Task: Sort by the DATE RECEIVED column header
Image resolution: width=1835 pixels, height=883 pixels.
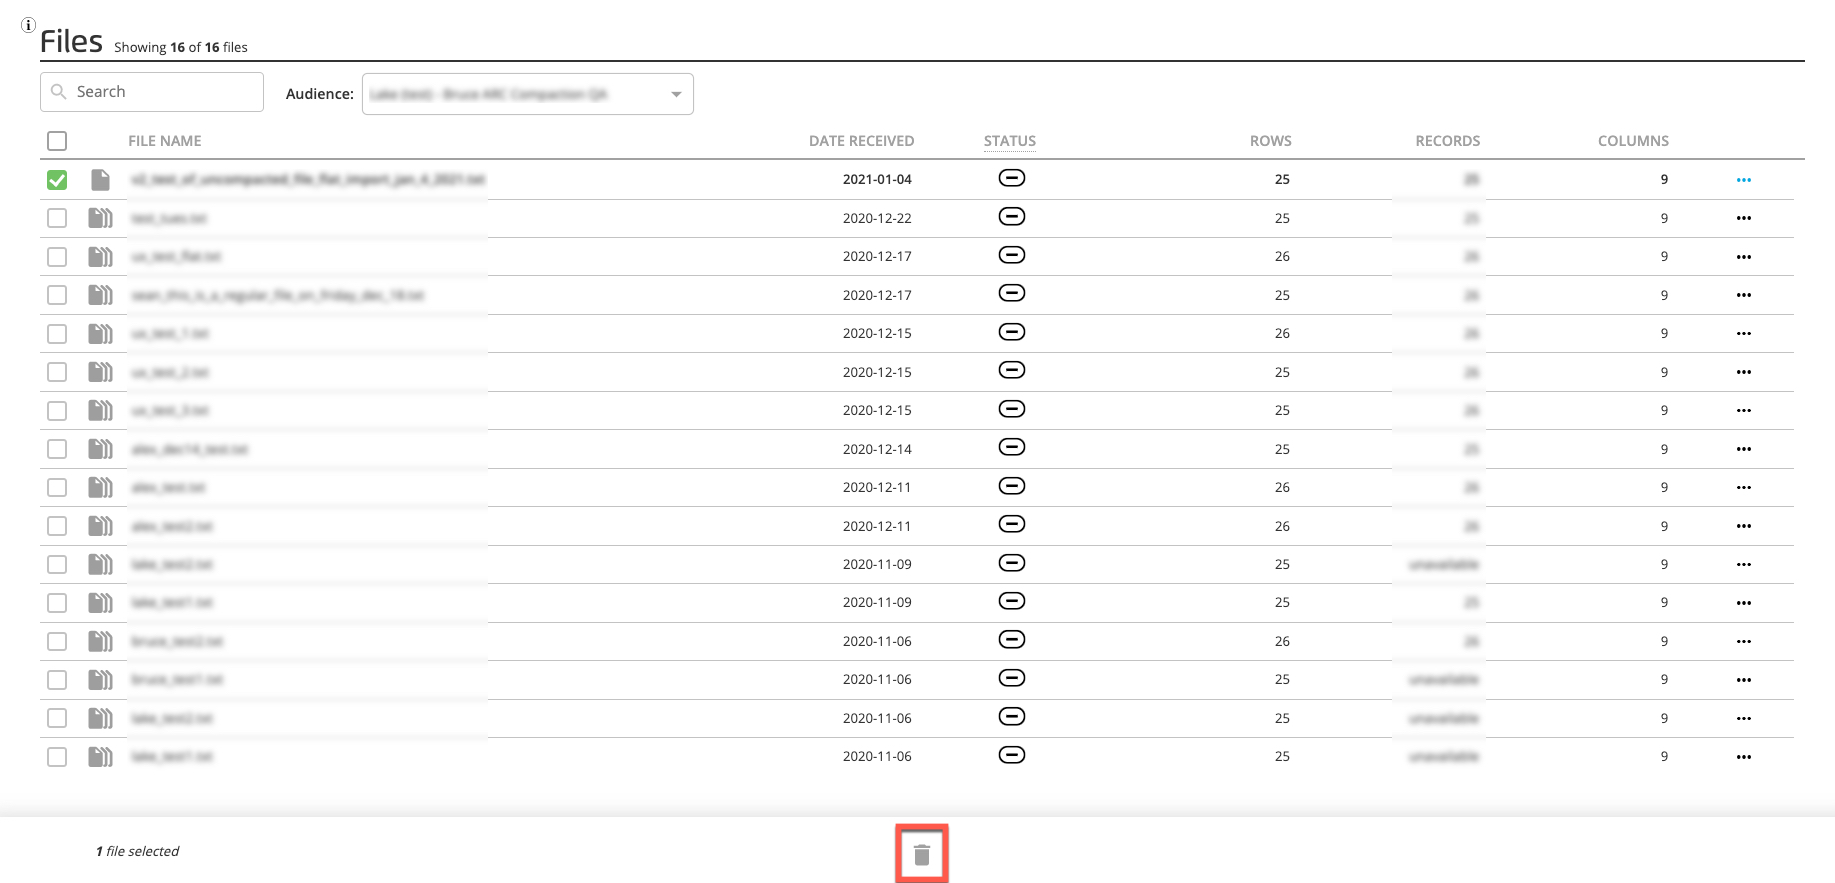Action: [861, 141]
